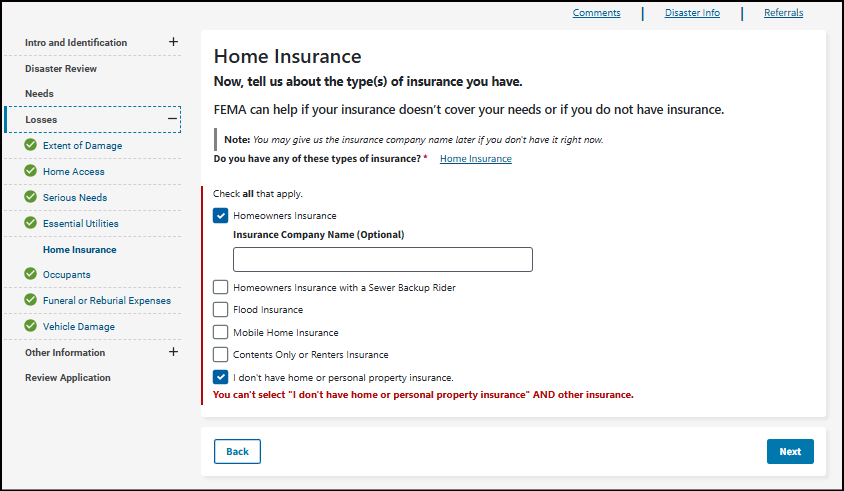Click green checkmark beside Funeral or Reburial Expenses
Viewport: 844px width, 491px height.
(x=31, y=301)
